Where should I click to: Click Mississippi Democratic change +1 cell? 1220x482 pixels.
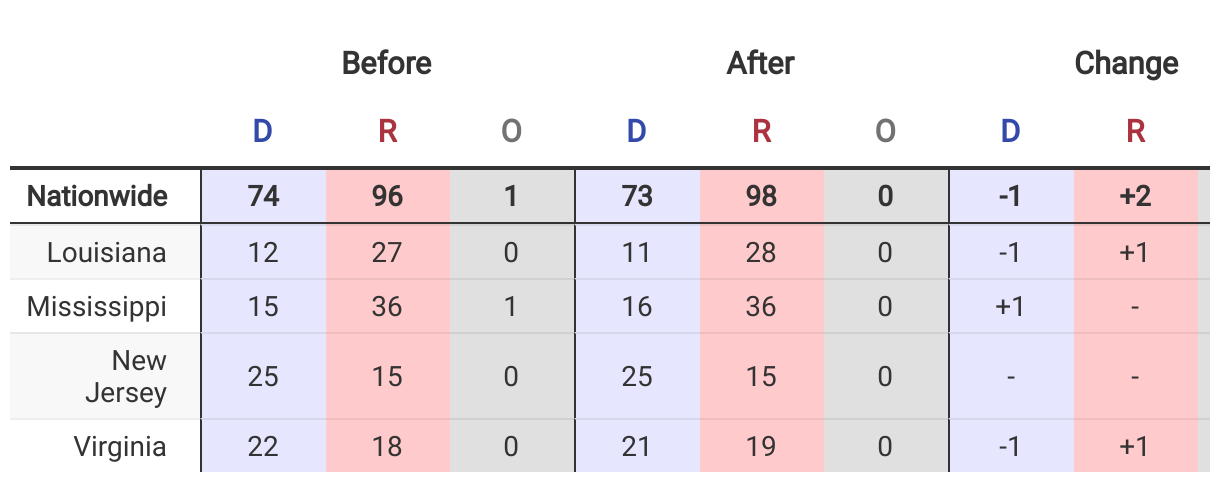(1011, 306)
